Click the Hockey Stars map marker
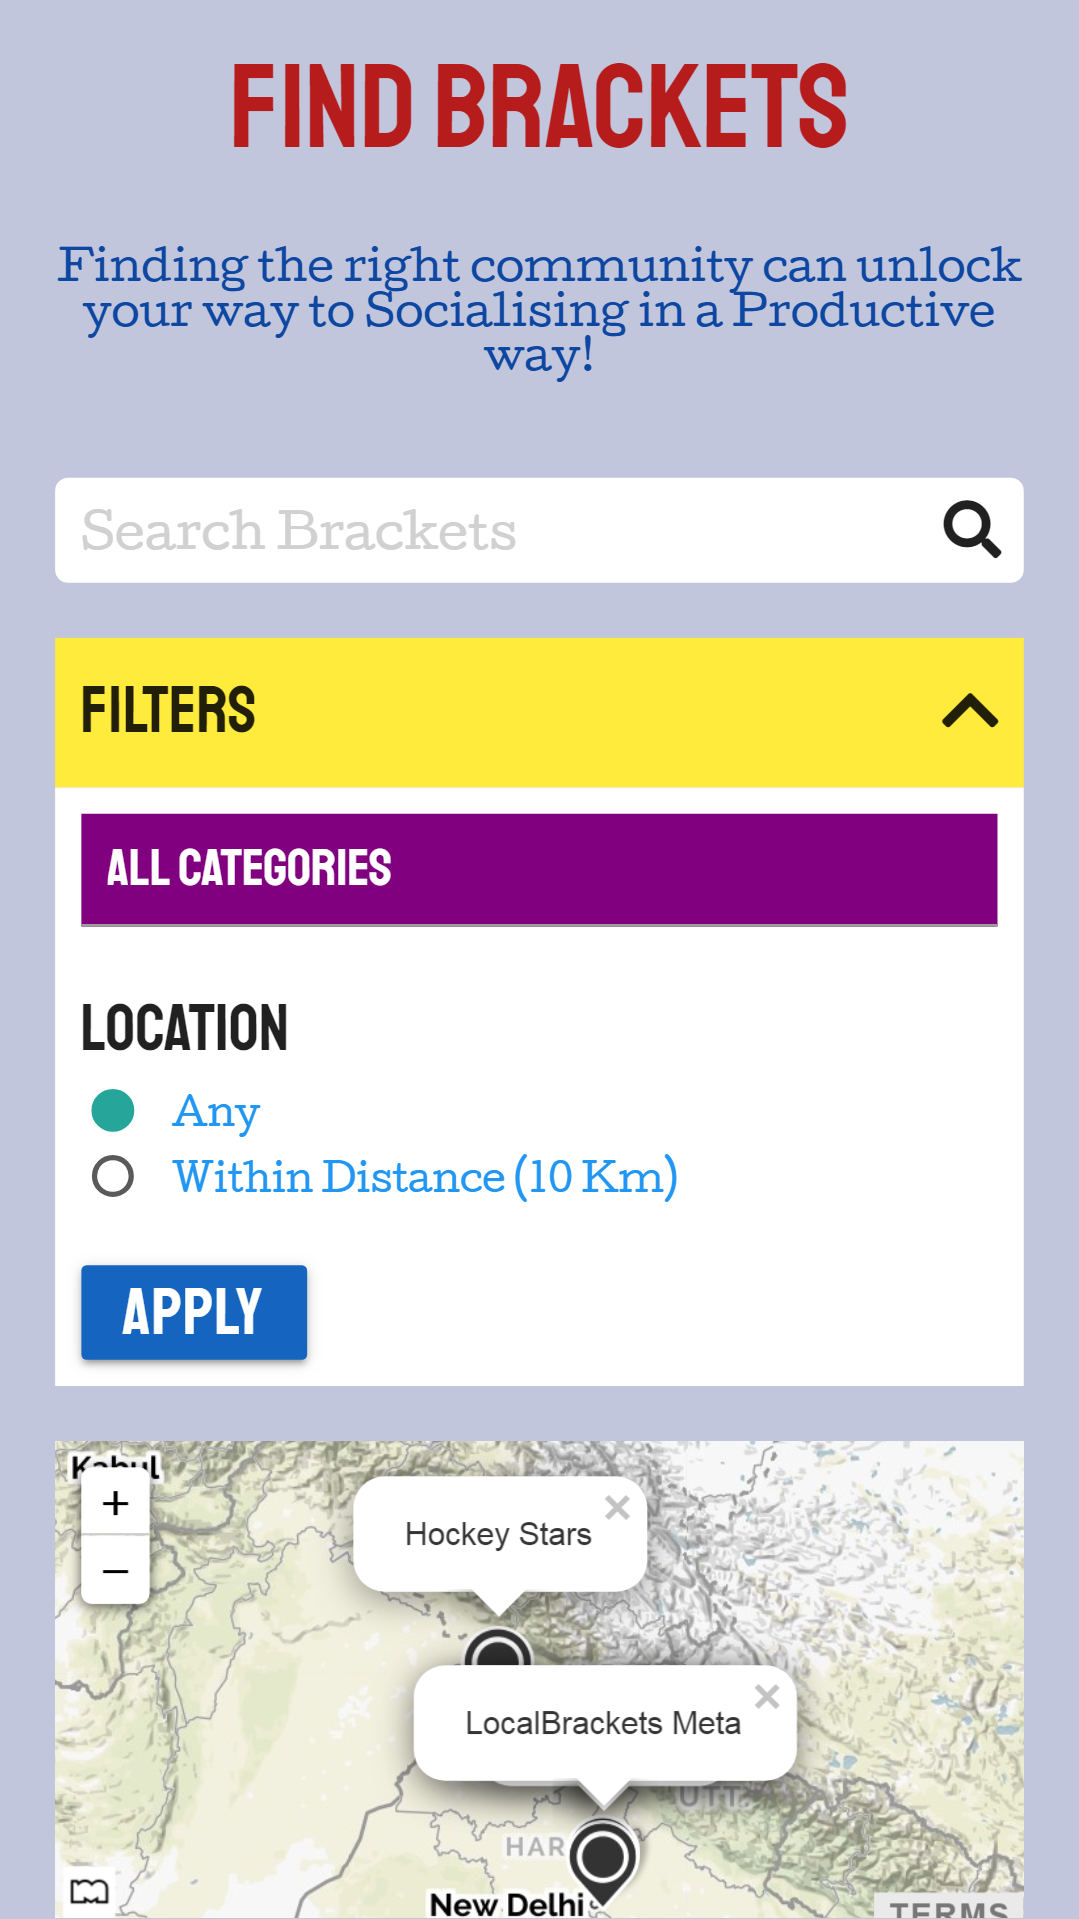This screenshot has width=1079, height=1919. pyautogui.click(x=497, y=1649)
